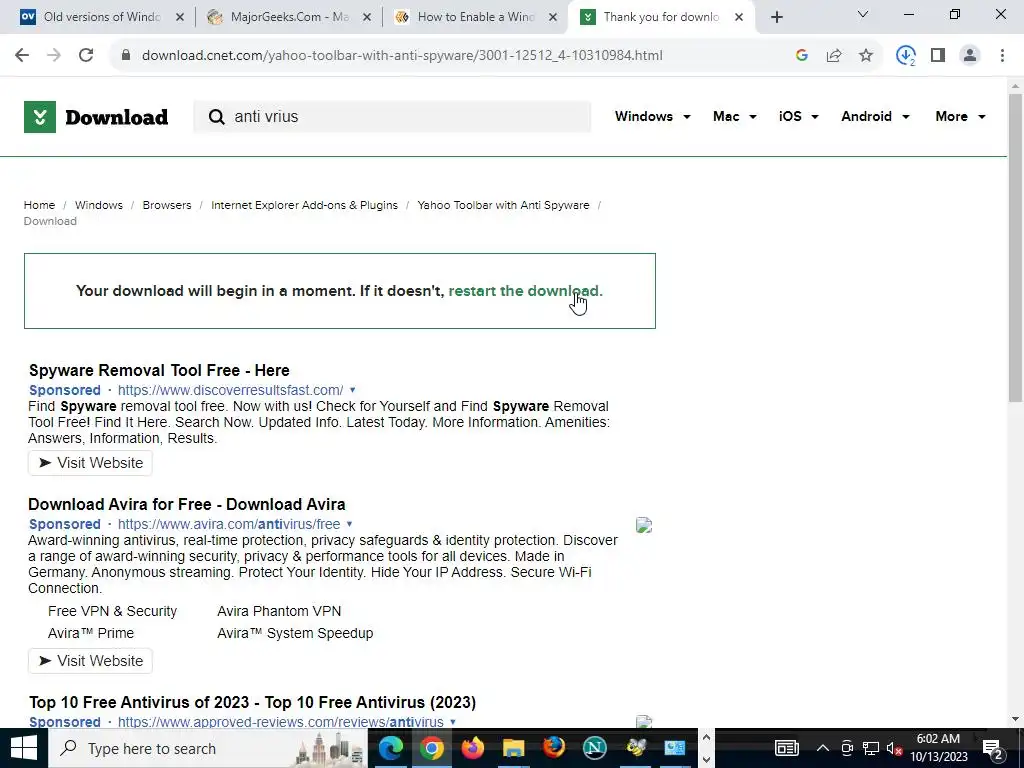
Task: Click the share page icon
Action: tap(834, 56)
